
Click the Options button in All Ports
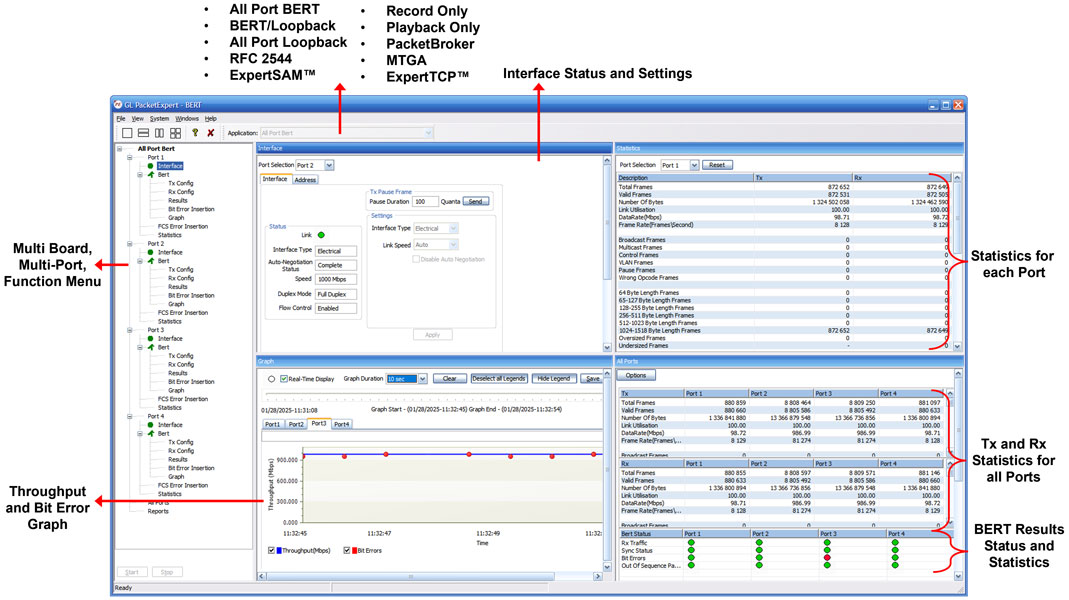pos(636,375)
